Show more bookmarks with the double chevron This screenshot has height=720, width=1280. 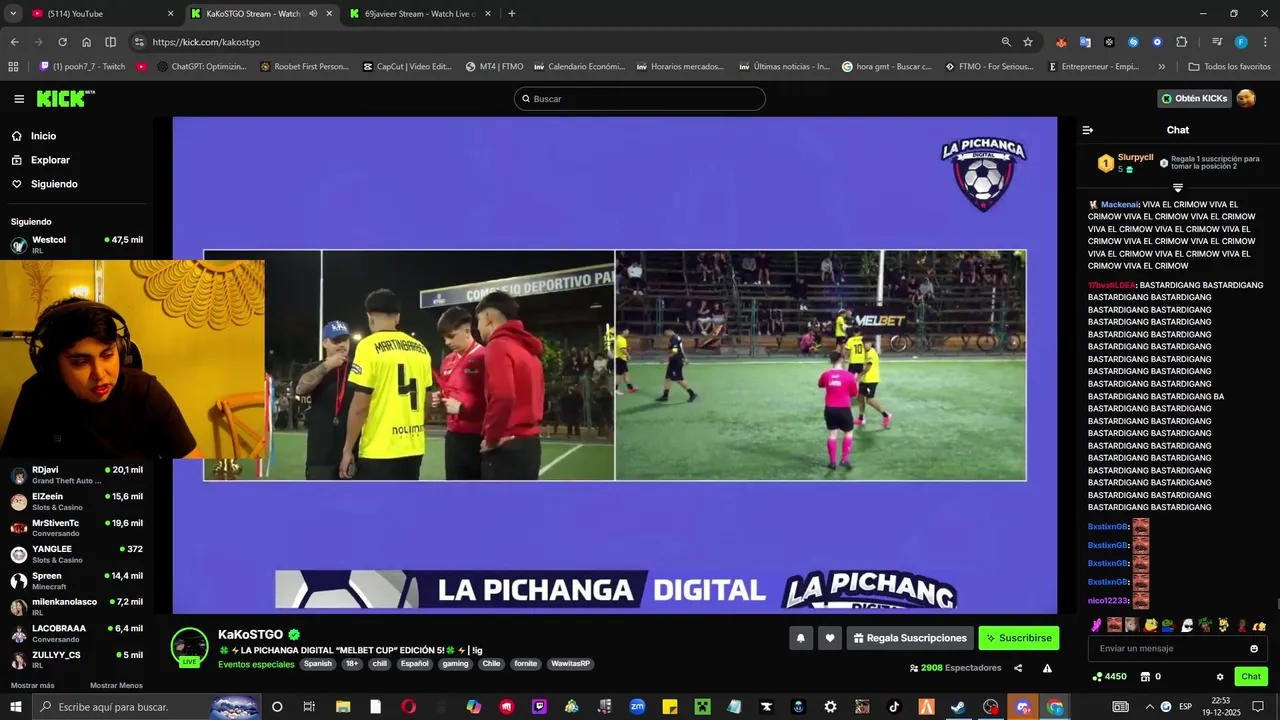1161,67
